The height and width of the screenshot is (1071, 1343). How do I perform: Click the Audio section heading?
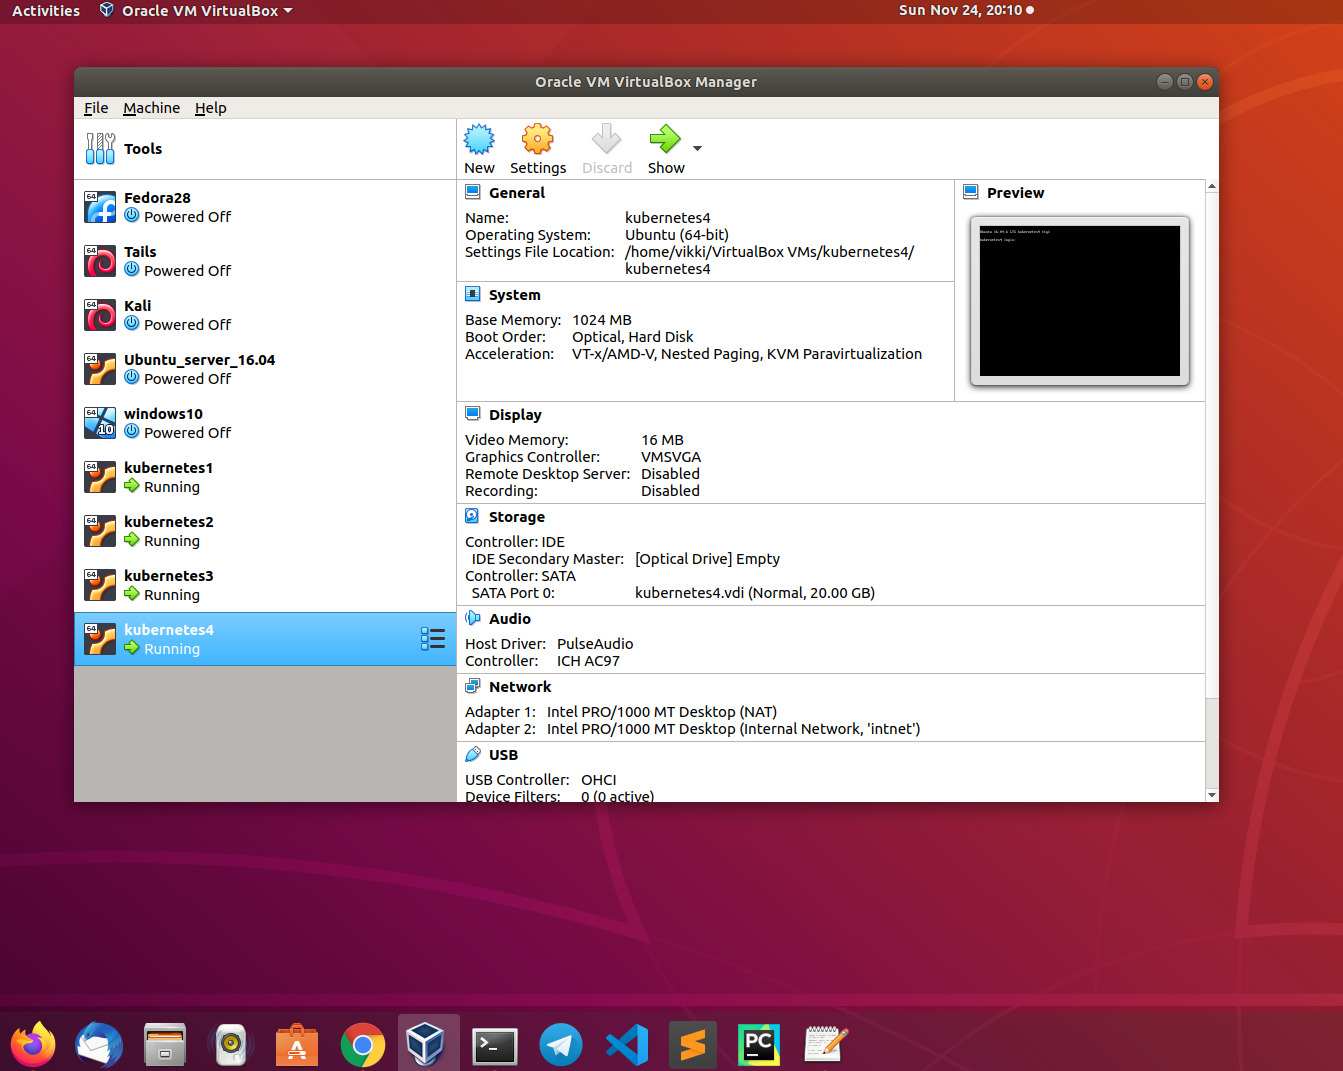pos(510,619)
